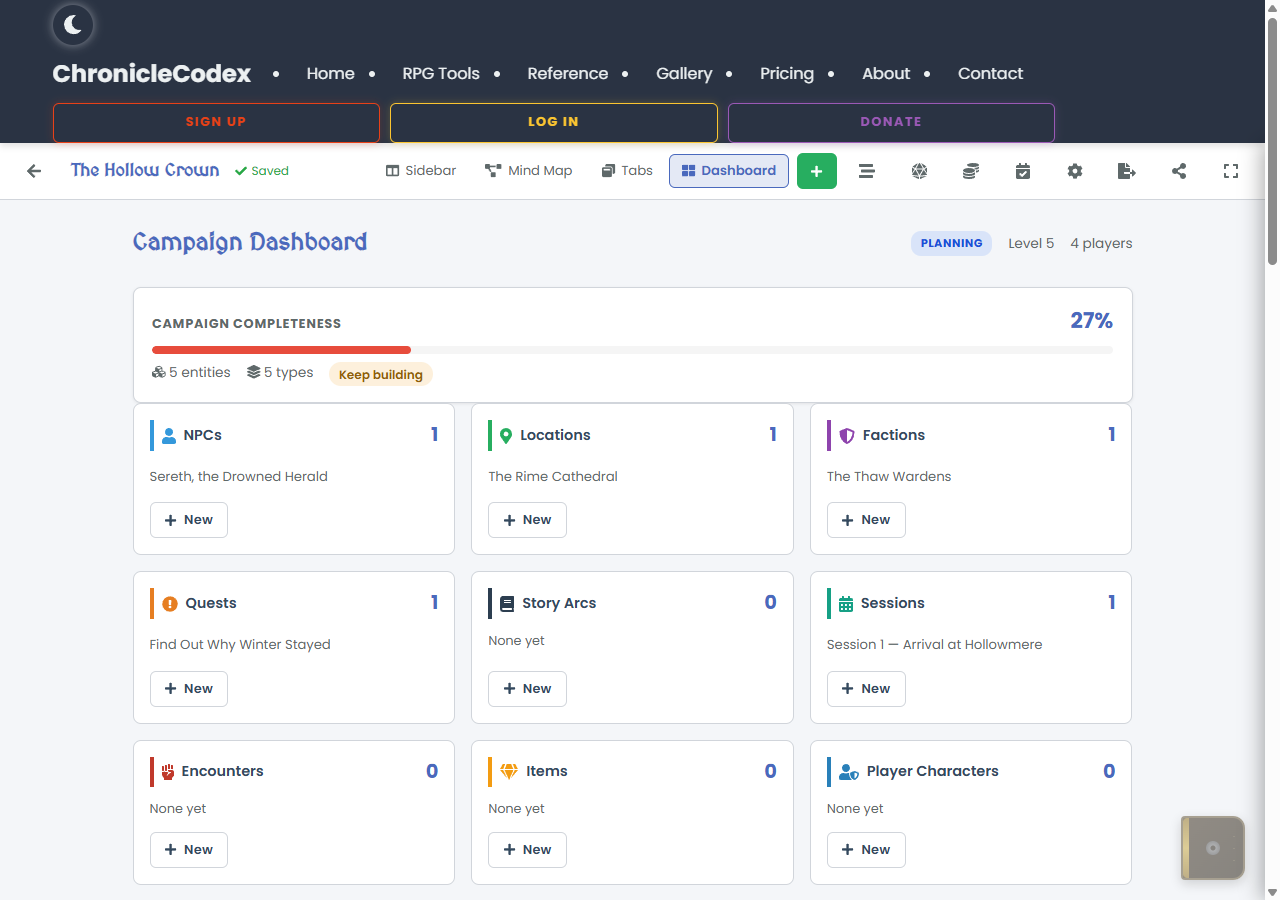Screen dimensions: 1280x900
Task: Open the RPG Tools menu item
Action: tap(441, 73)
